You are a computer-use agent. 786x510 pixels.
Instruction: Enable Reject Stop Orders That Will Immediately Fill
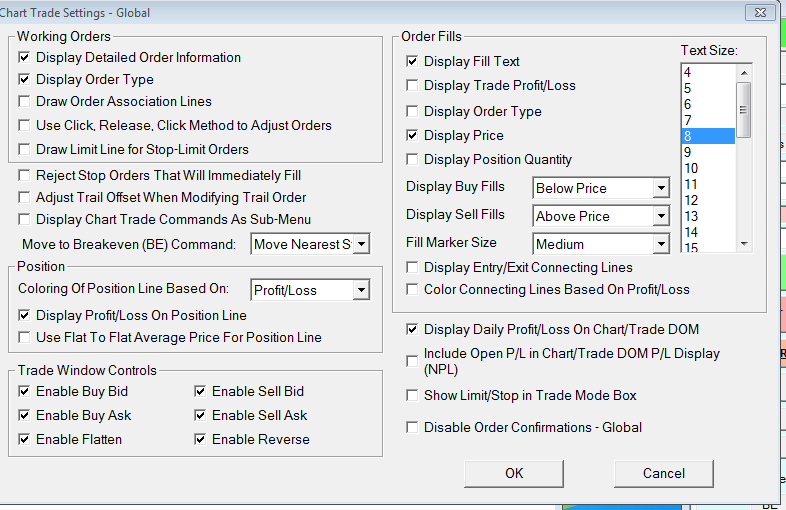tap(25, 176)
